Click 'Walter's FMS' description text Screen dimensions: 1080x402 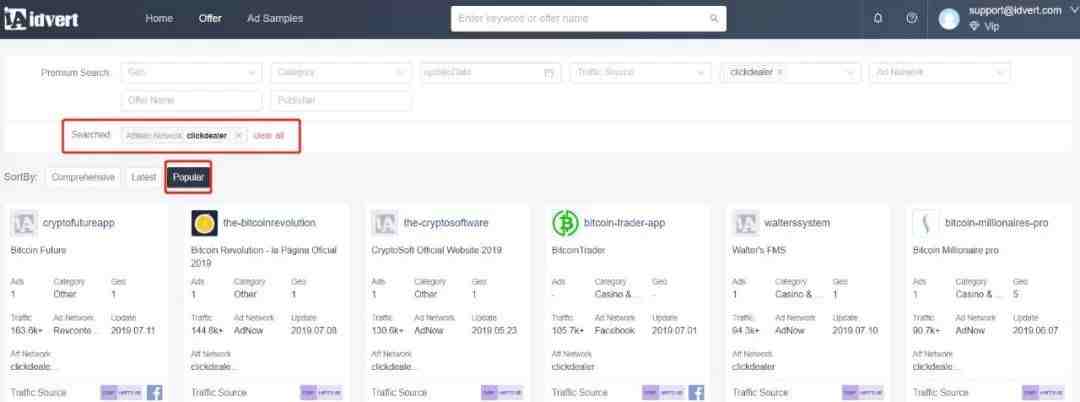[x=758, y=251]
